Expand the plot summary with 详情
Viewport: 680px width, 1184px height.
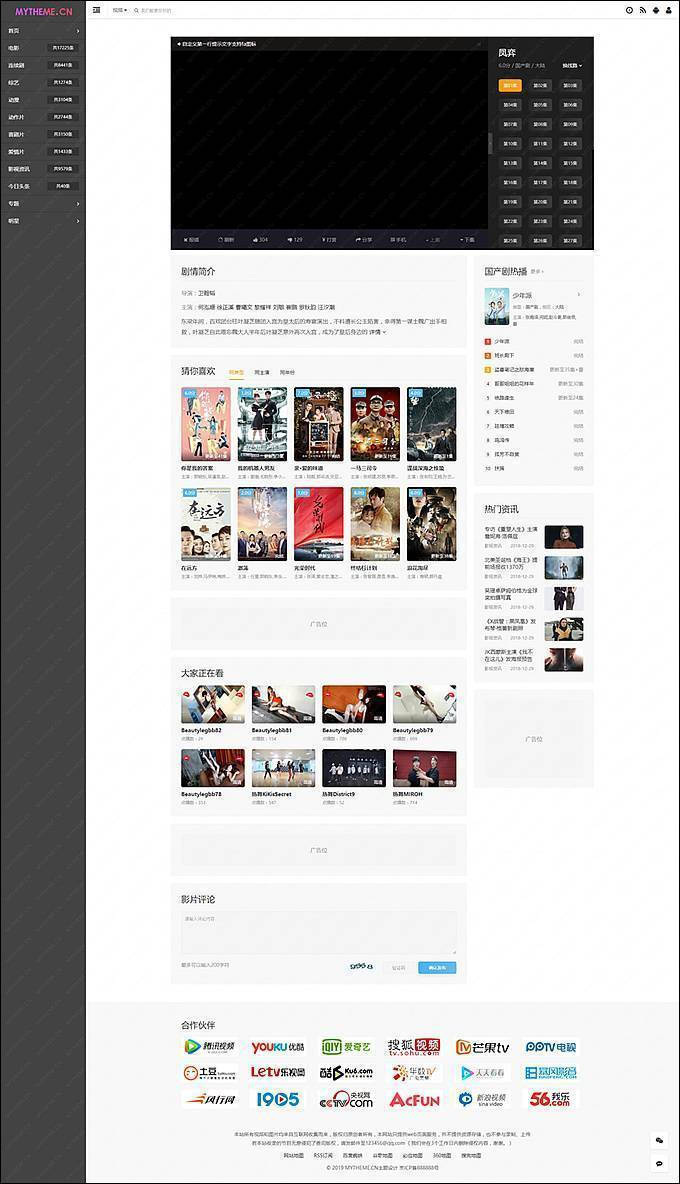click(x=377, y=332)
